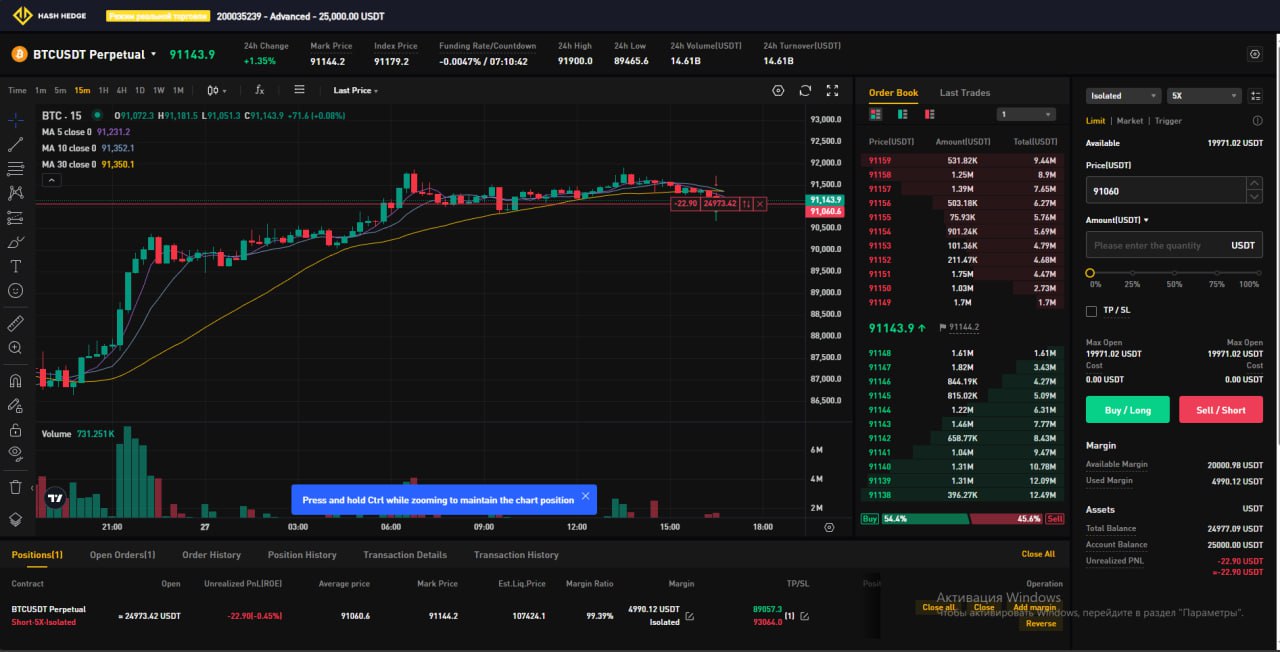Refresh the chart with the reload icon
This screenshot has width=1280, height=652.
click(805, 91)
